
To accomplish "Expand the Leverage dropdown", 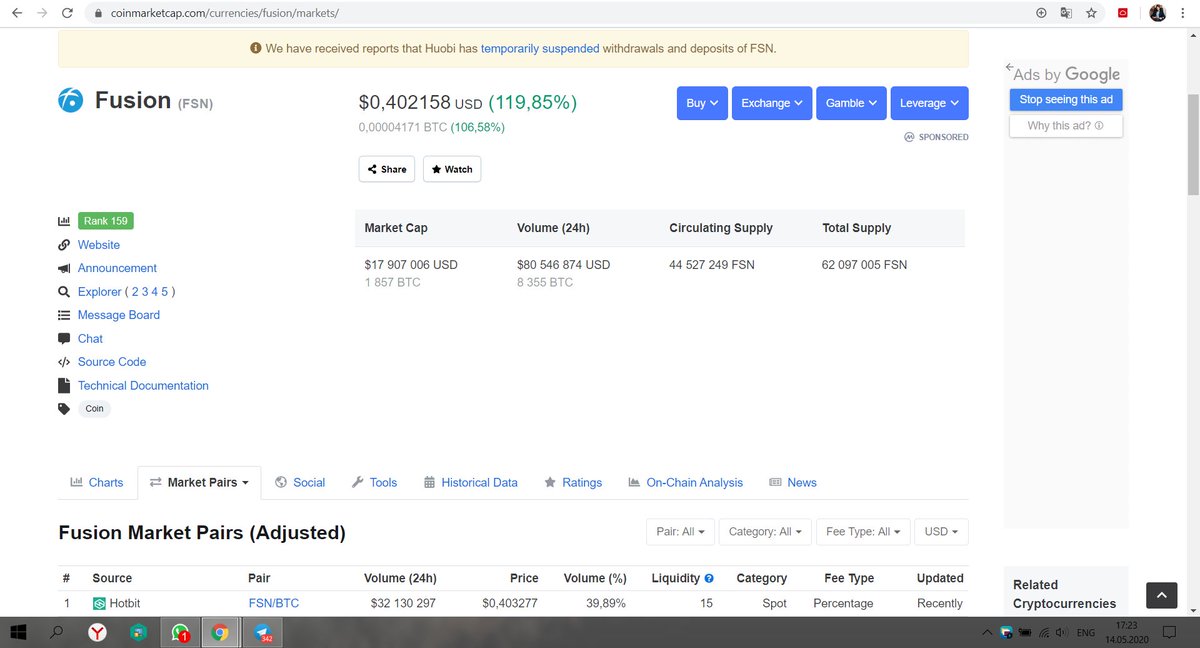I will coord(929,103).
